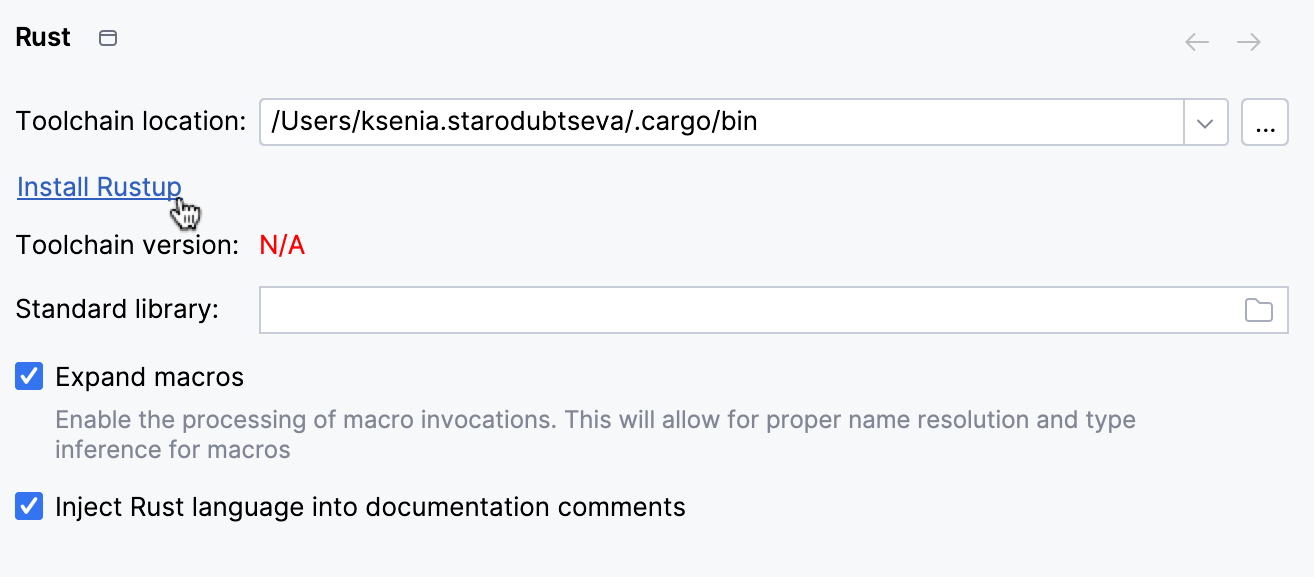Image resolution: width=1314 pixels, height=577 pixels.
Task: Open the dialog-view icon beside the Rust heading
Action: [x=107, y=37]
